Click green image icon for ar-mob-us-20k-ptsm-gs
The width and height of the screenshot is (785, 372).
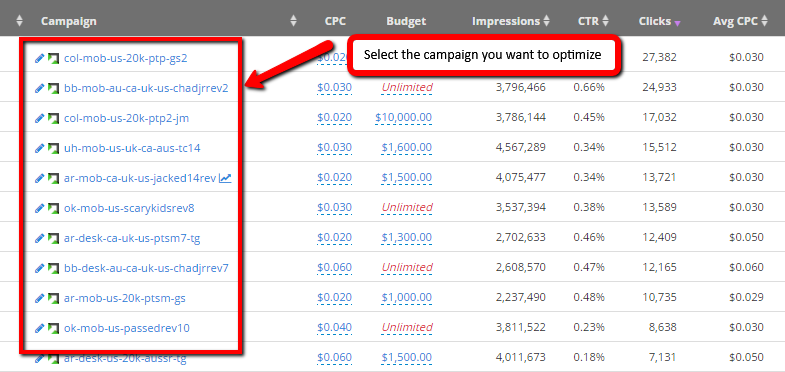(x=54, y=298)
